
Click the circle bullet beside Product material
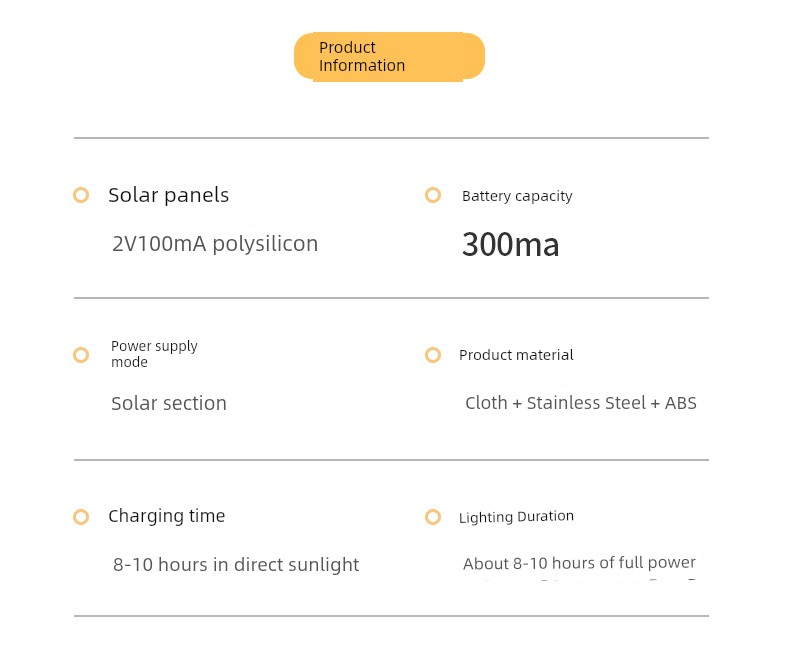coord(433,355)
